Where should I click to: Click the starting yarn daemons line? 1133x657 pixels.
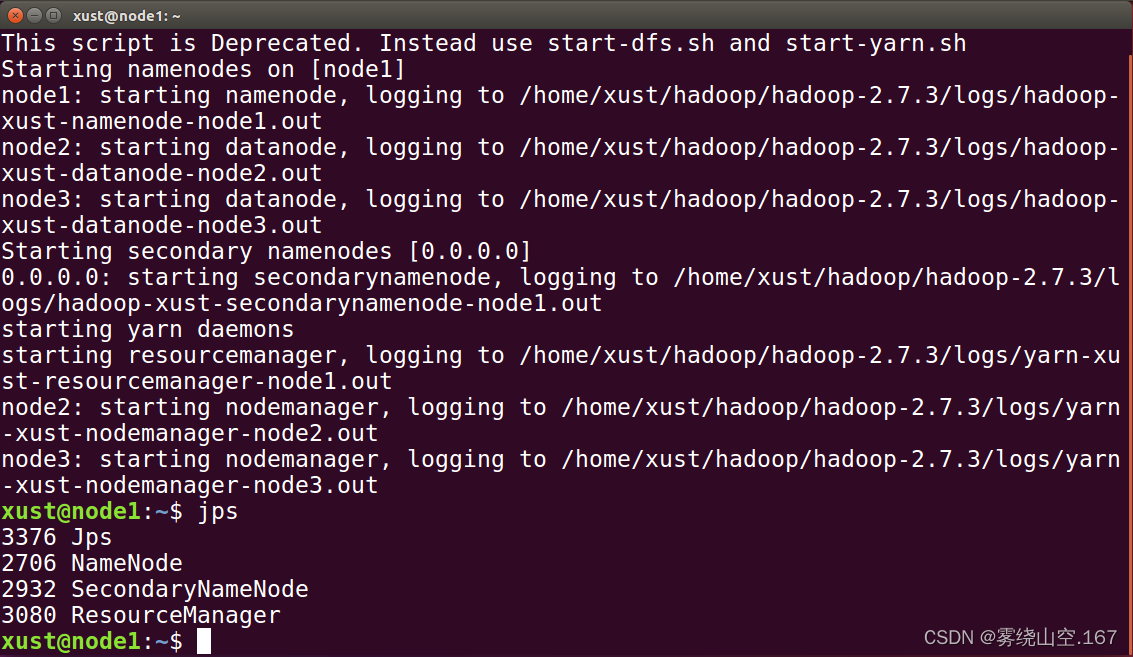pos(146,329)
